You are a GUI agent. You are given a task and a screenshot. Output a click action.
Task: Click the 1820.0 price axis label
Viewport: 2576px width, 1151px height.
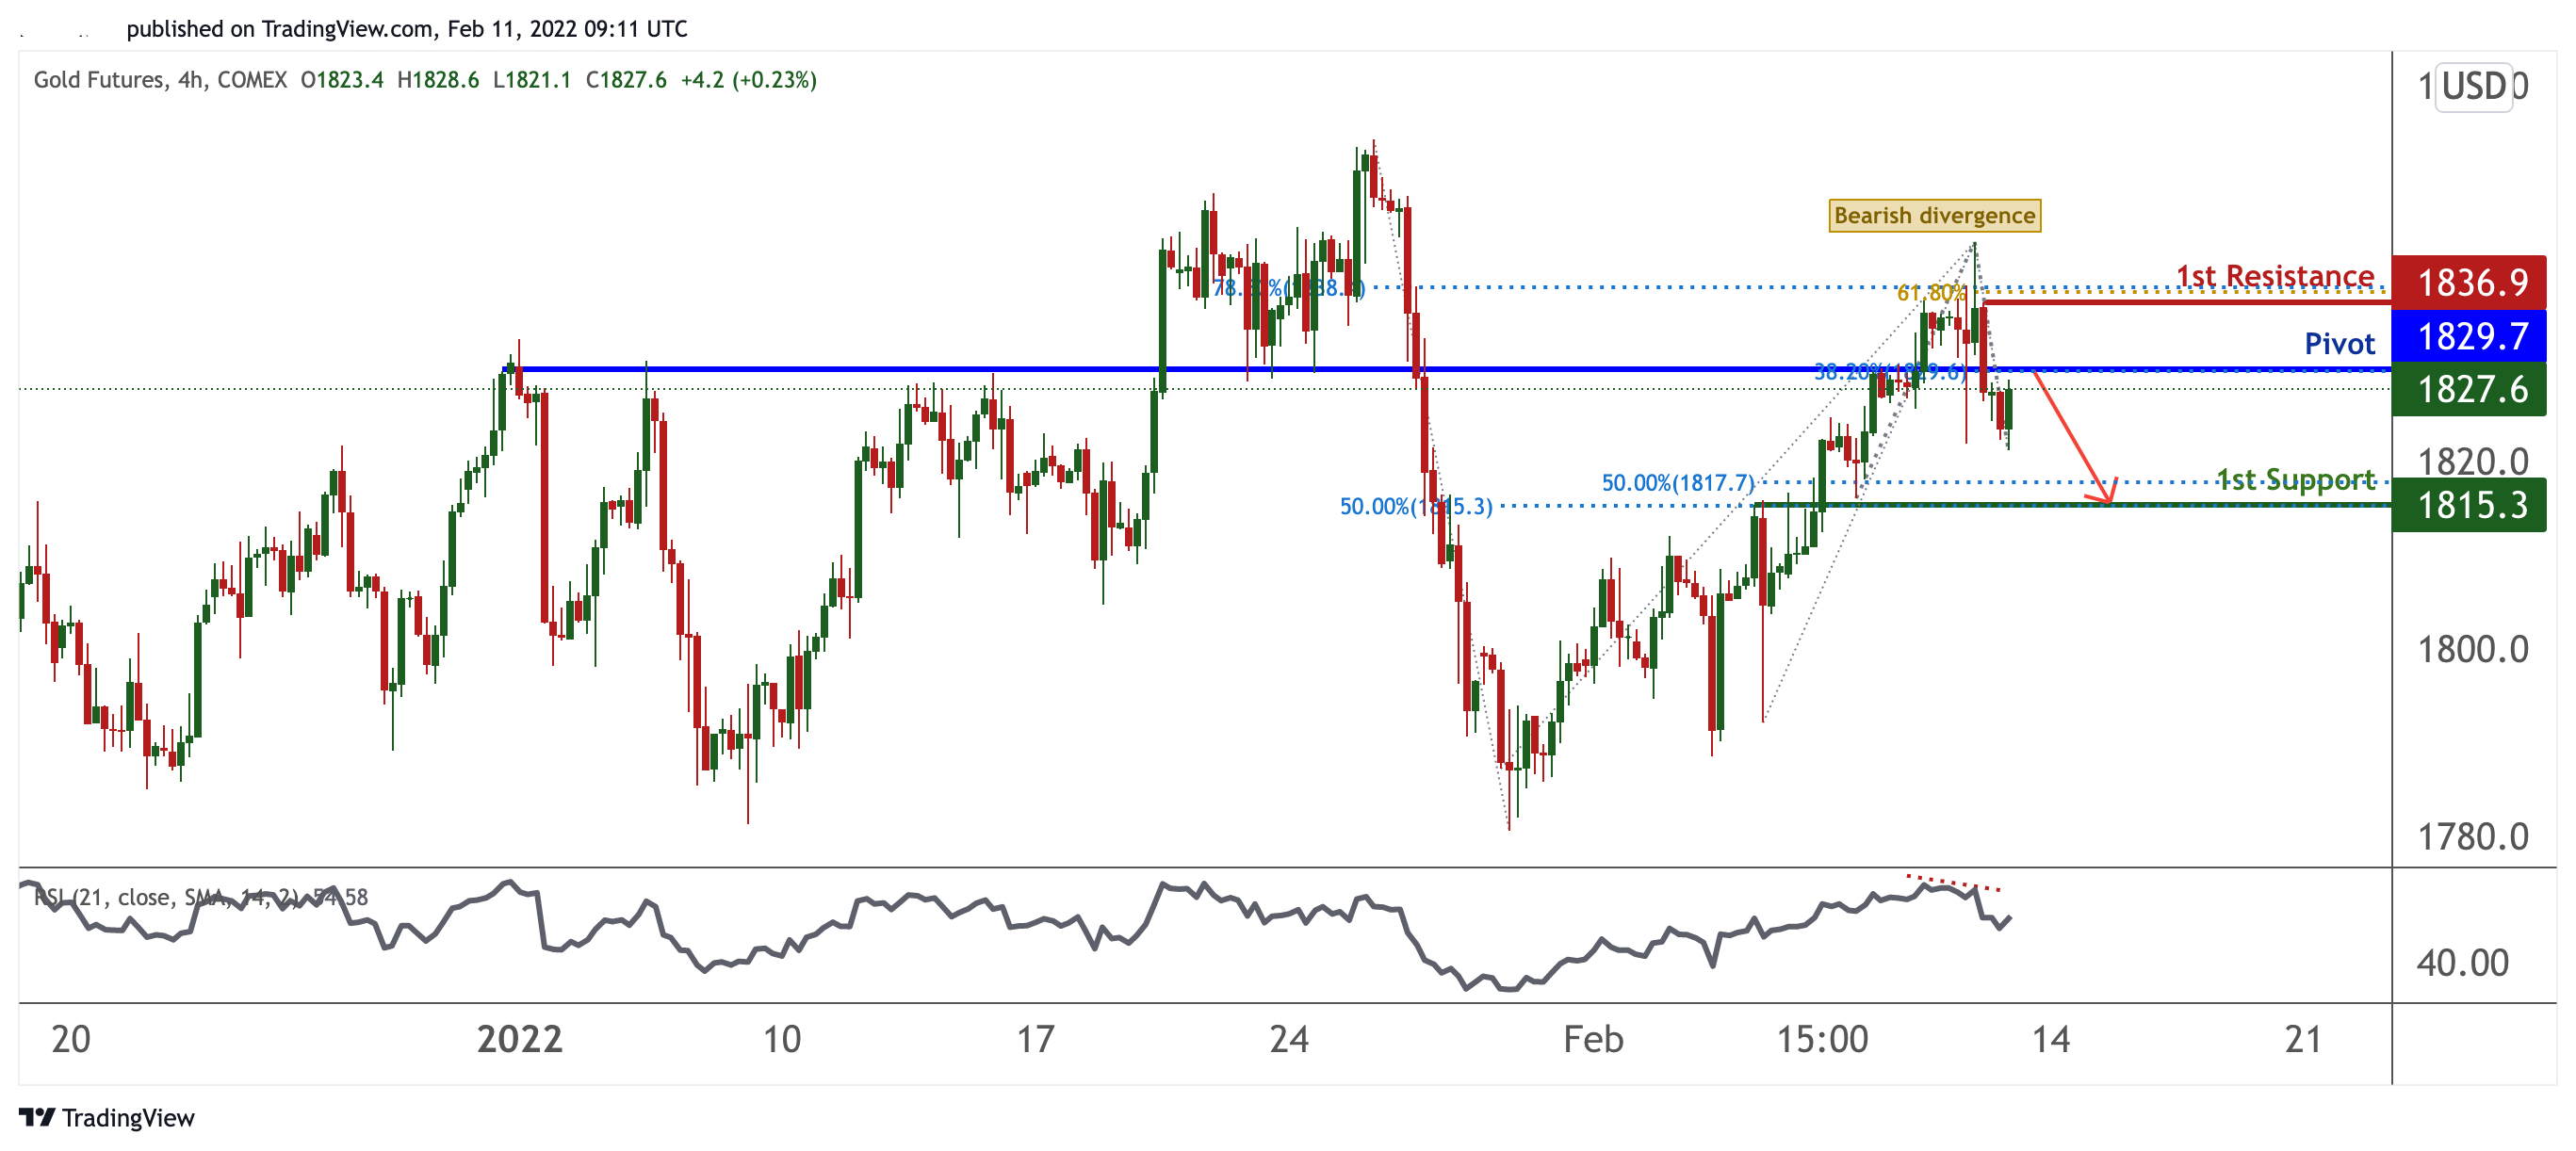[x=2472, y=462]
